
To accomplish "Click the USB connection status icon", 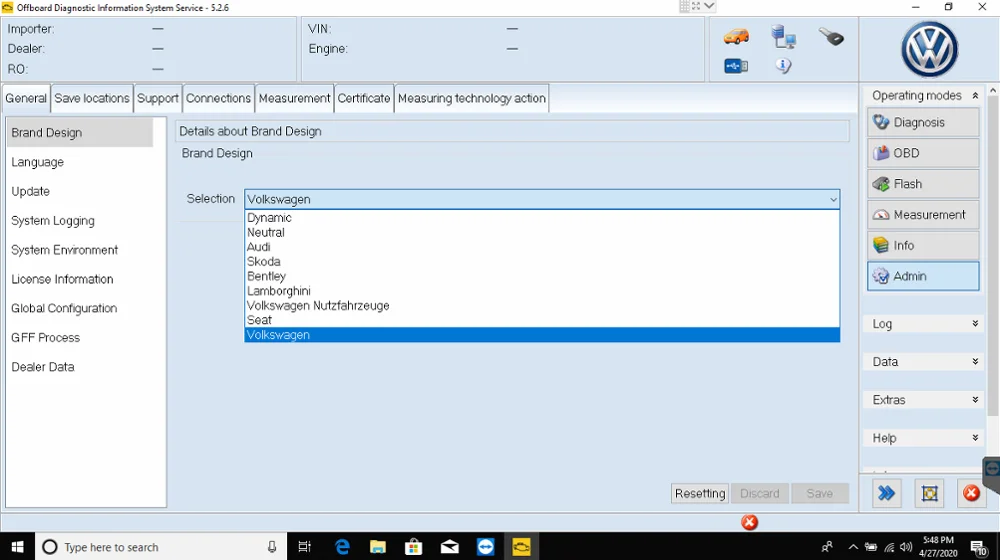I will tap(736, 66).
